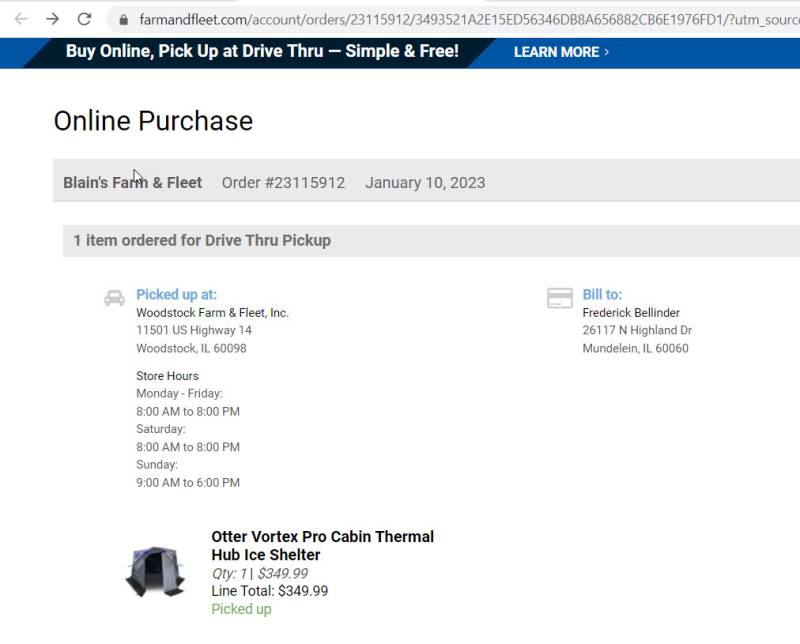Click the browser back arrow

coord(21,19)
